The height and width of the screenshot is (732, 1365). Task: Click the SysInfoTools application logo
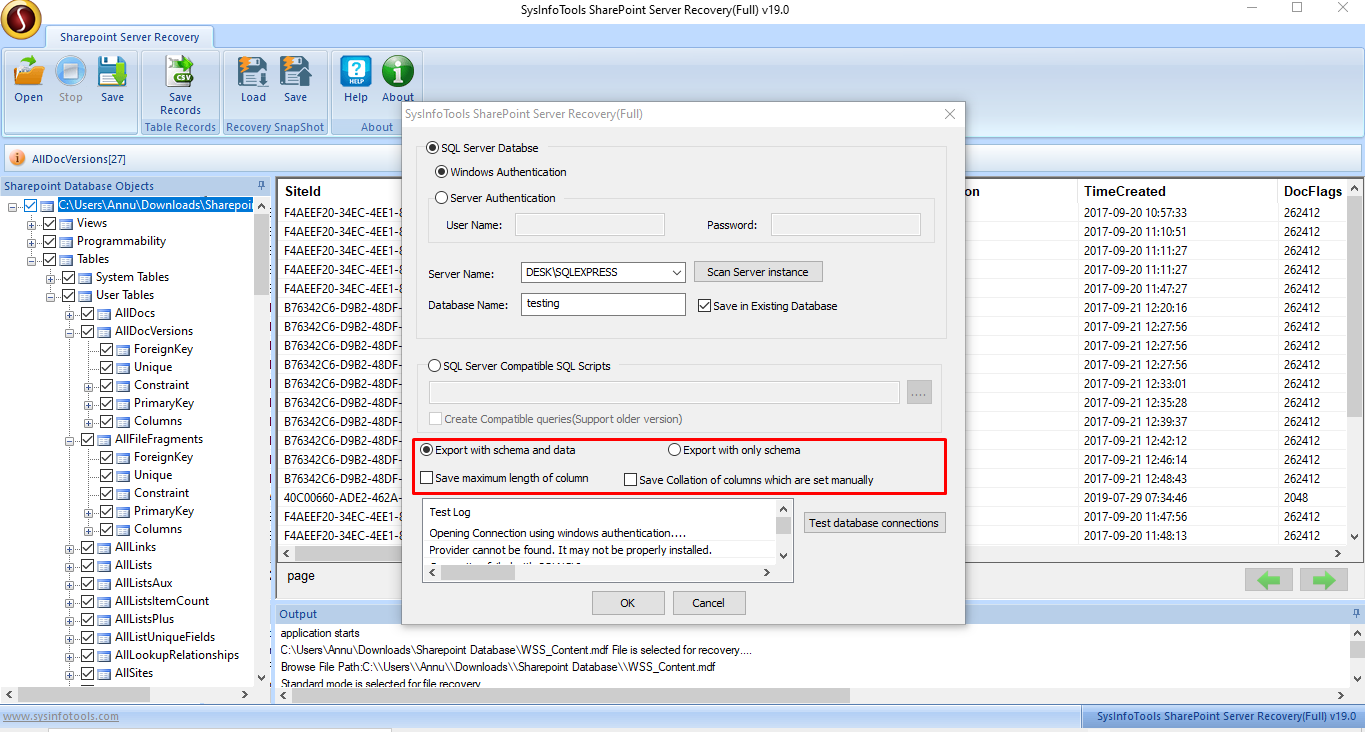(22, 20)
